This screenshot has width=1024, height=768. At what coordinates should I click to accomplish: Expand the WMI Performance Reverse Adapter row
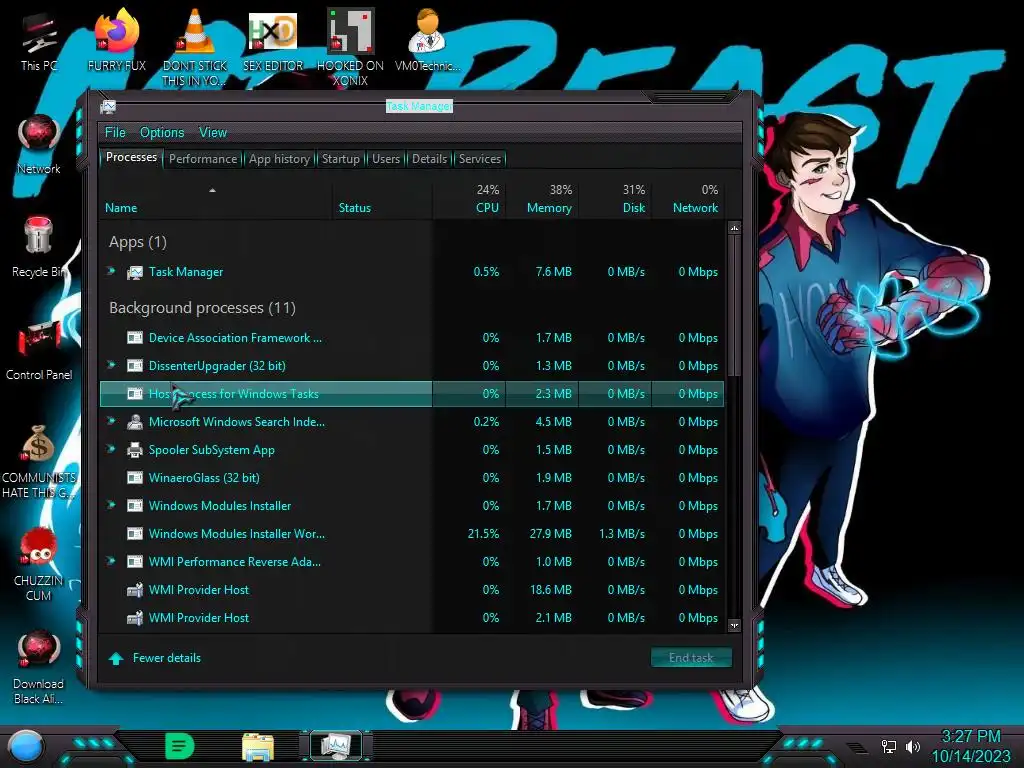[x=112, y=561]
